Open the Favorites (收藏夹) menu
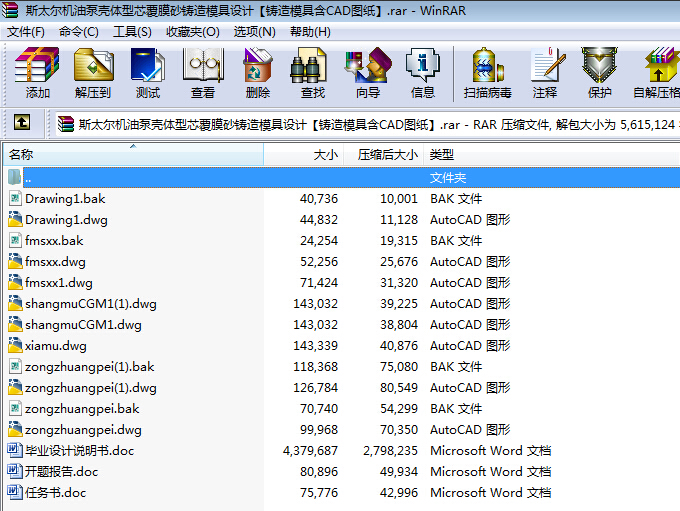The width and height of the screenshot is (680, 511). coord(193,32)
